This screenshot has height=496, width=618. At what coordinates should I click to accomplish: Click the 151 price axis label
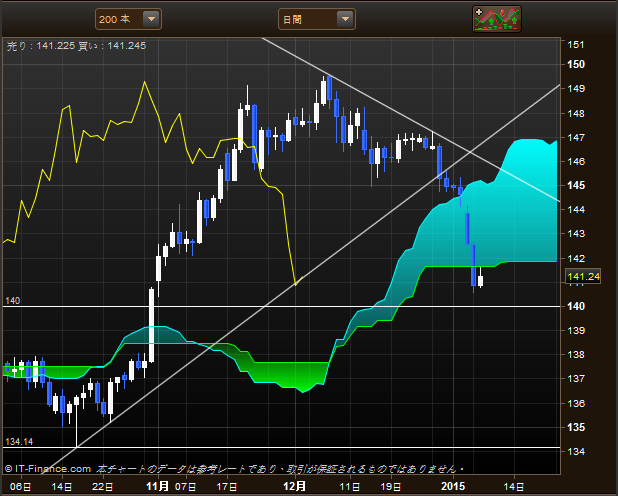(x=576, y=45)
